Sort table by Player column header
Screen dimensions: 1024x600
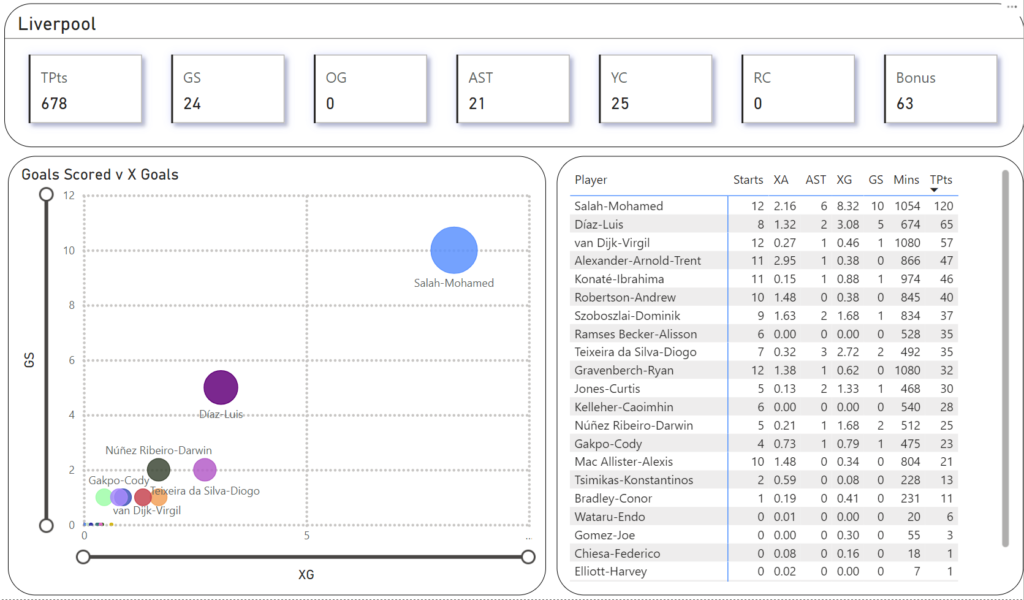coord(590,181)
